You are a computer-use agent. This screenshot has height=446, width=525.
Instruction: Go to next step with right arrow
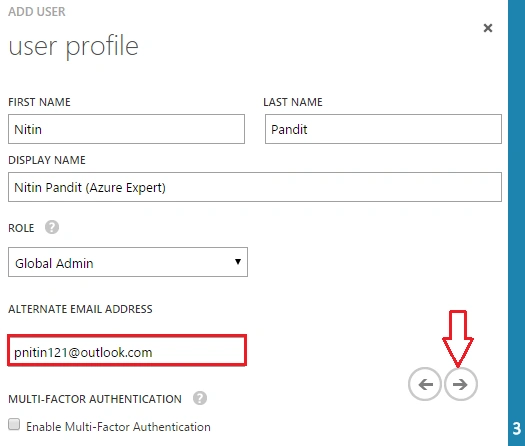coord(461,384)
